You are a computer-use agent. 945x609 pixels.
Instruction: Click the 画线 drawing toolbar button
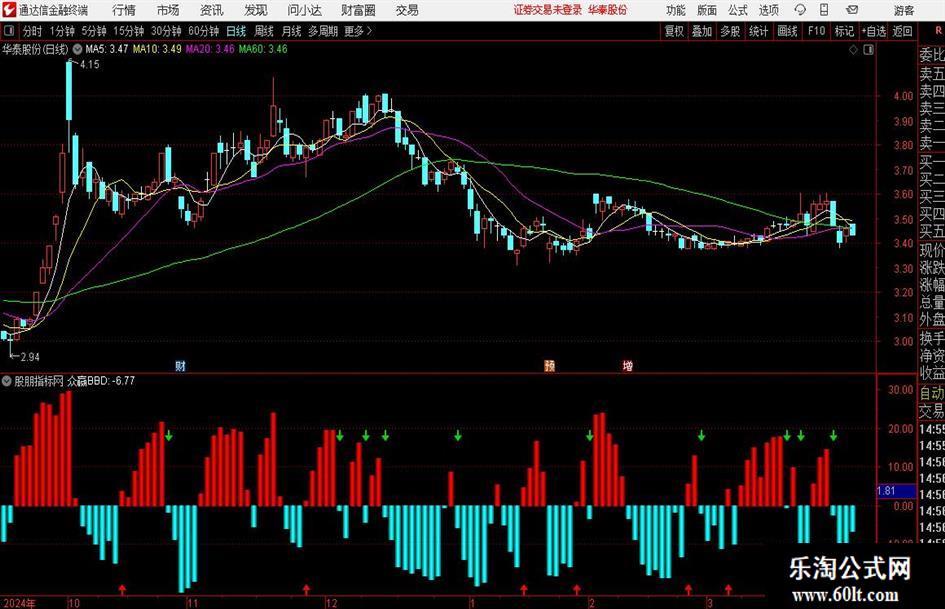787,31
